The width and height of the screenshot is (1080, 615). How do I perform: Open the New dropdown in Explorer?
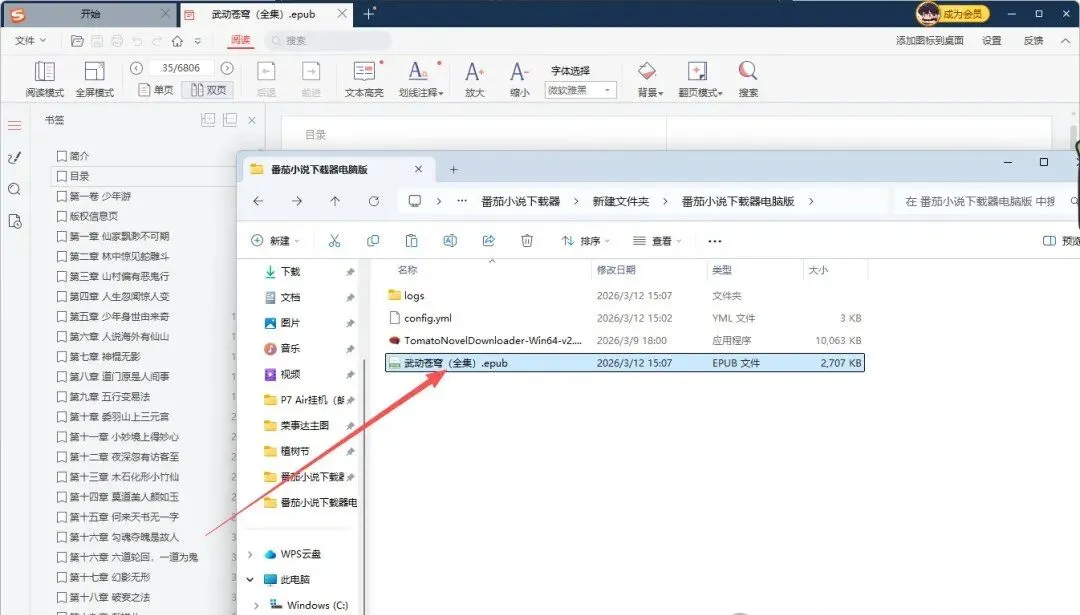click(x=276, y=241)
